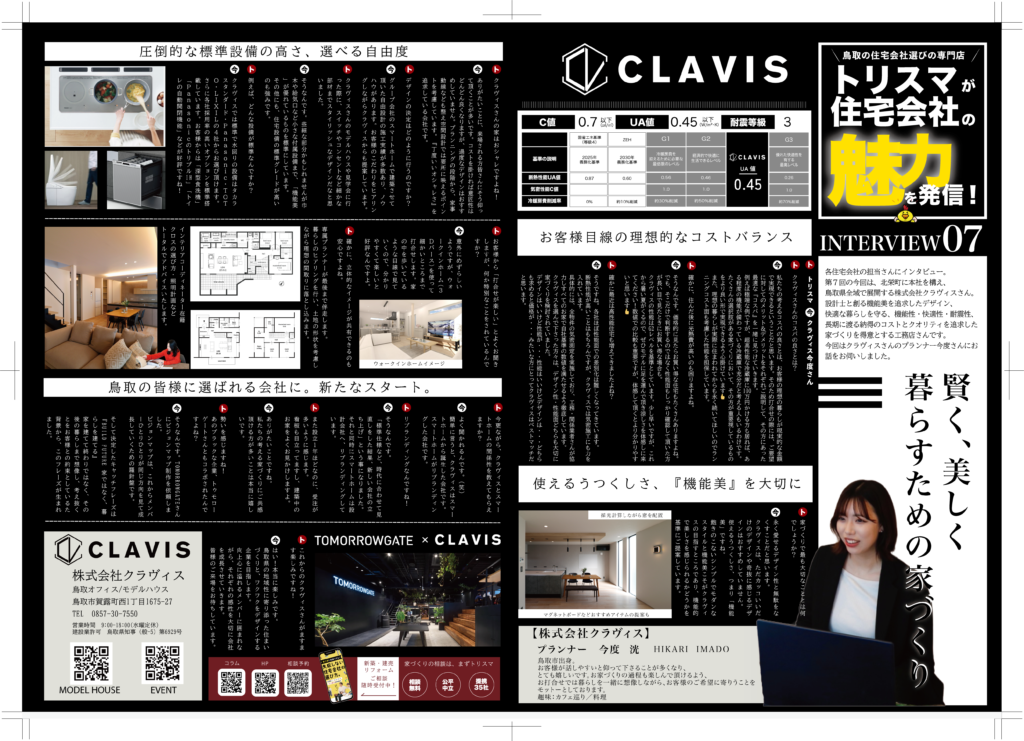1024x741 pixels.
Task: Click the 耐震等級 label in specs bar
Action: [748, 122]
